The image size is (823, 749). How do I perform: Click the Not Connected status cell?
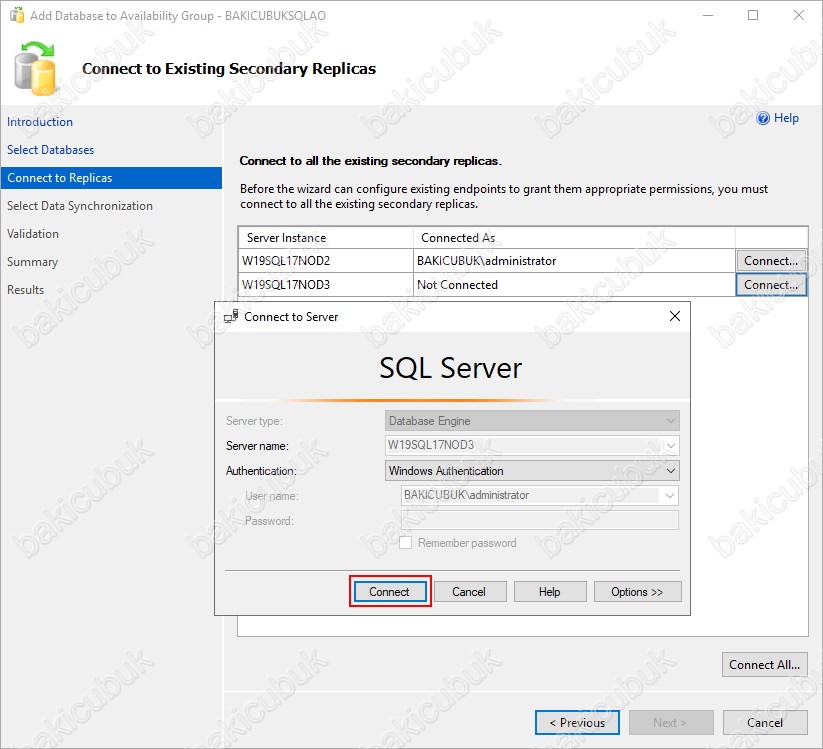[574, 284]
